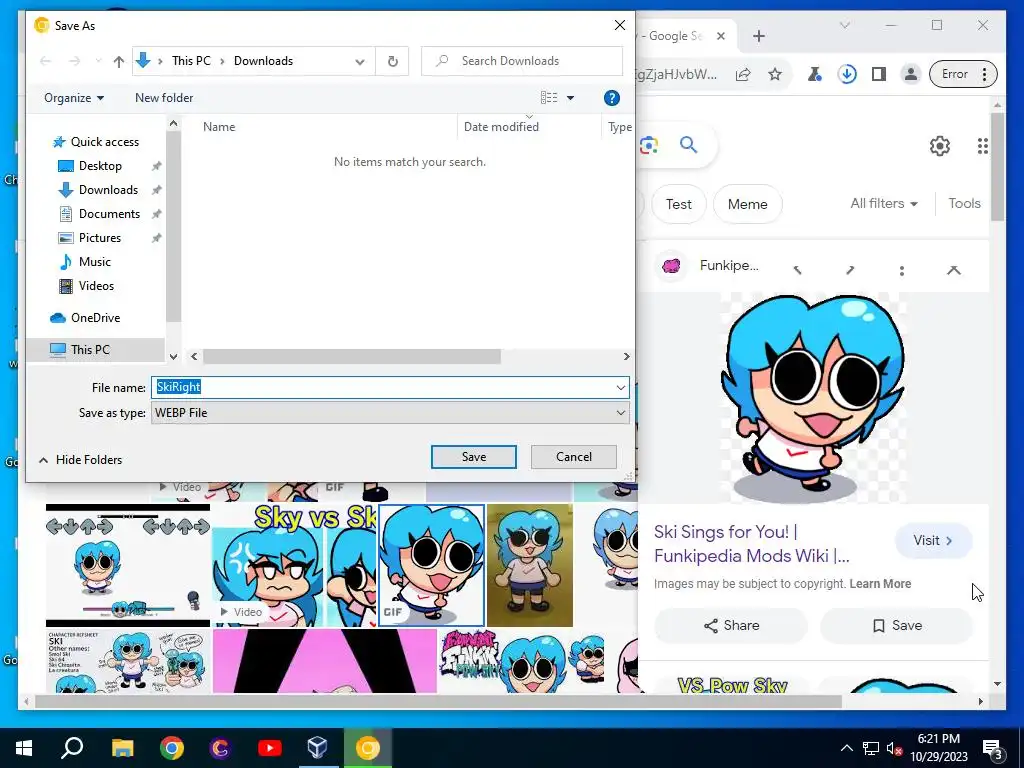Refresh the Downloads folder listing
This screenshot has height=768, width=1024.
392,61
